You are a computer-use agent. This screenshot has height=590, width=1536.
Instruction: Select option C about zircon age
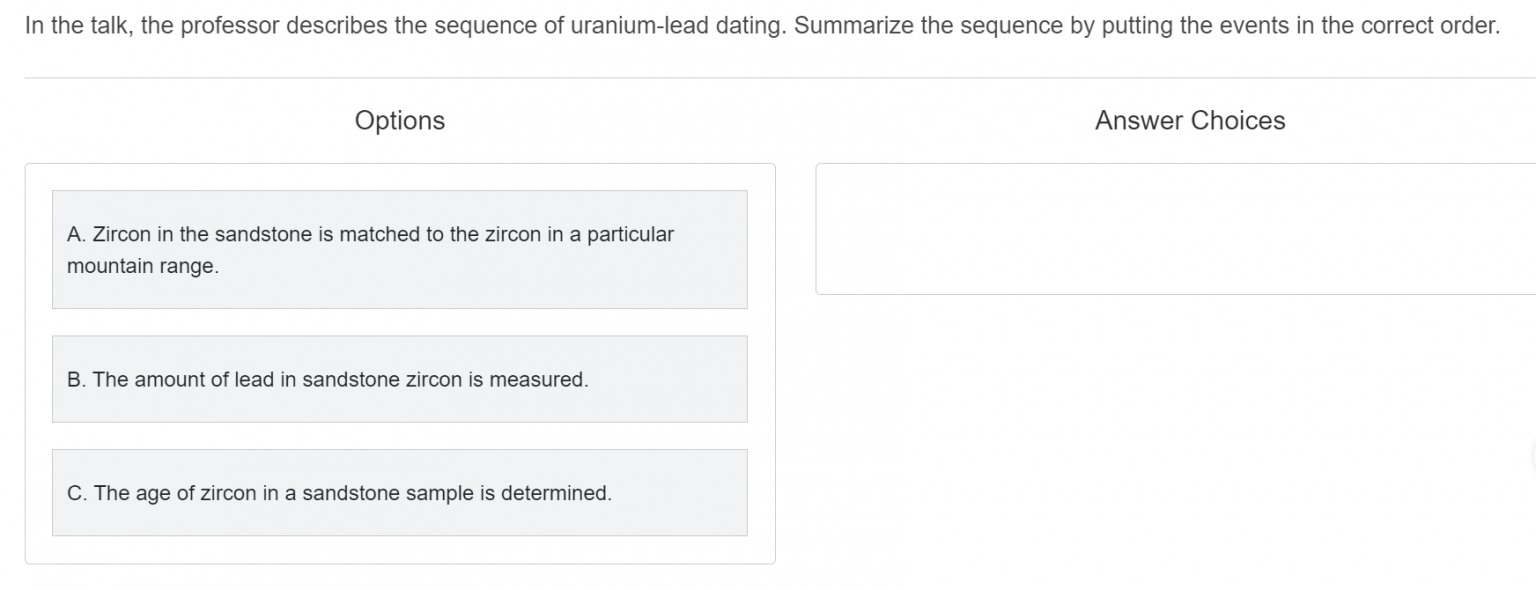399,493
